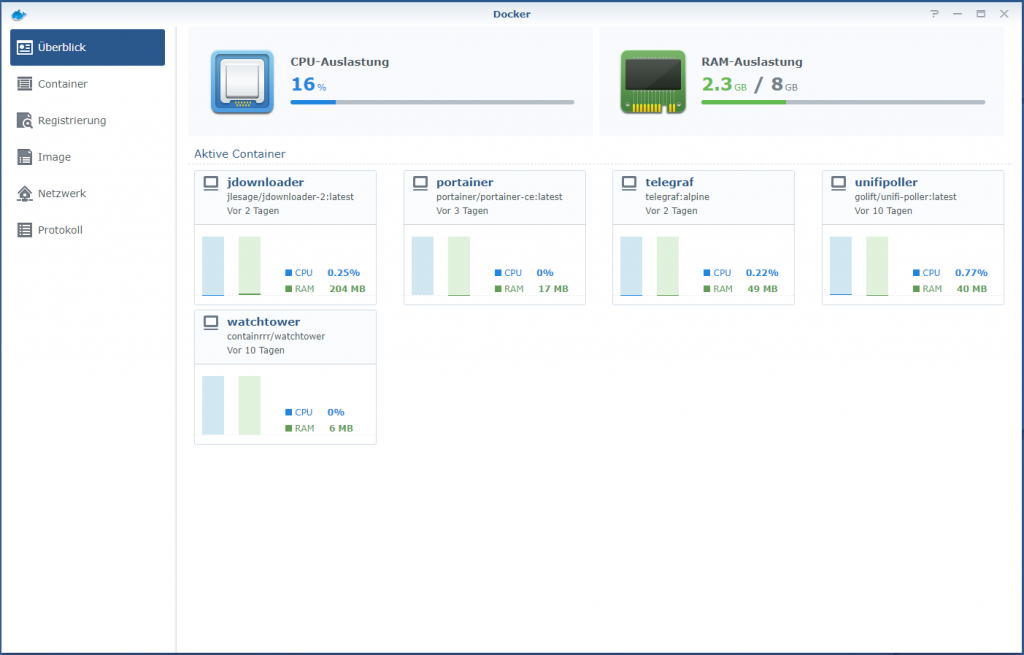1024x655 pixels.
Task: Open the Netzwerk section
Action: click(x=88, y=193)
